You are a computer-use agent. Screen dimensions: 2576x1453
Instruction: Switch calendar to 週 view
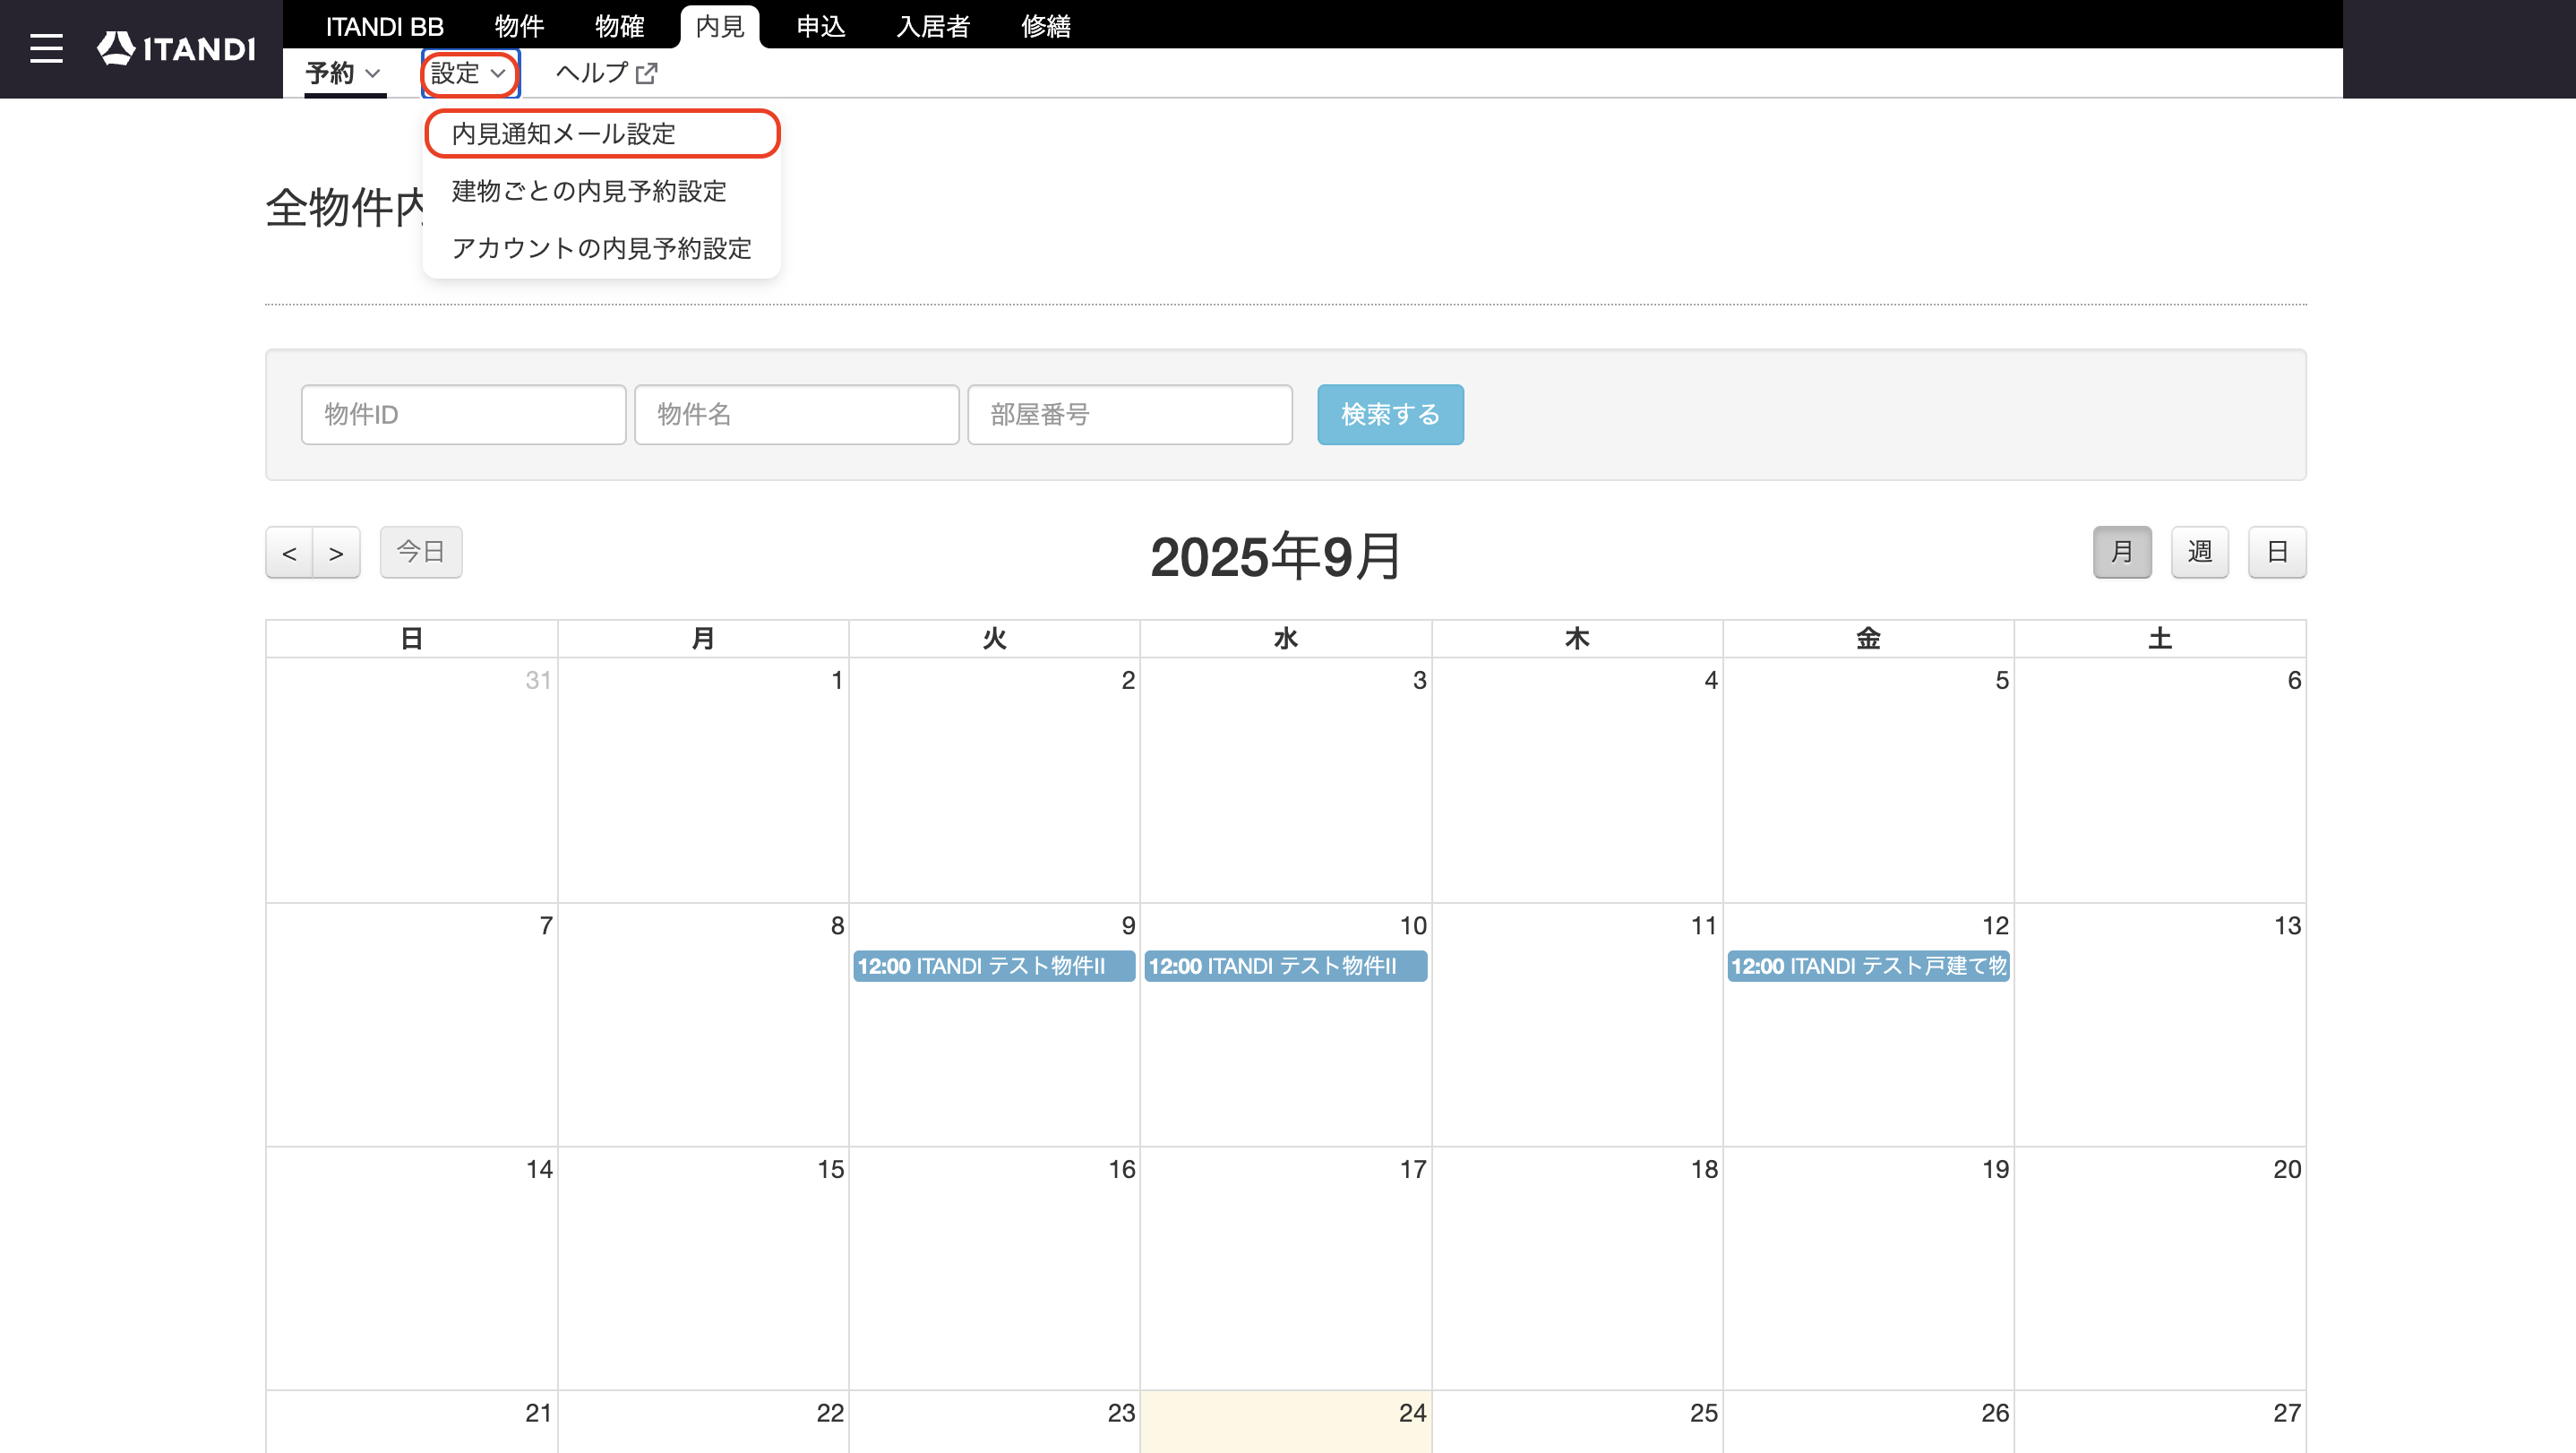pos(2200,552)
